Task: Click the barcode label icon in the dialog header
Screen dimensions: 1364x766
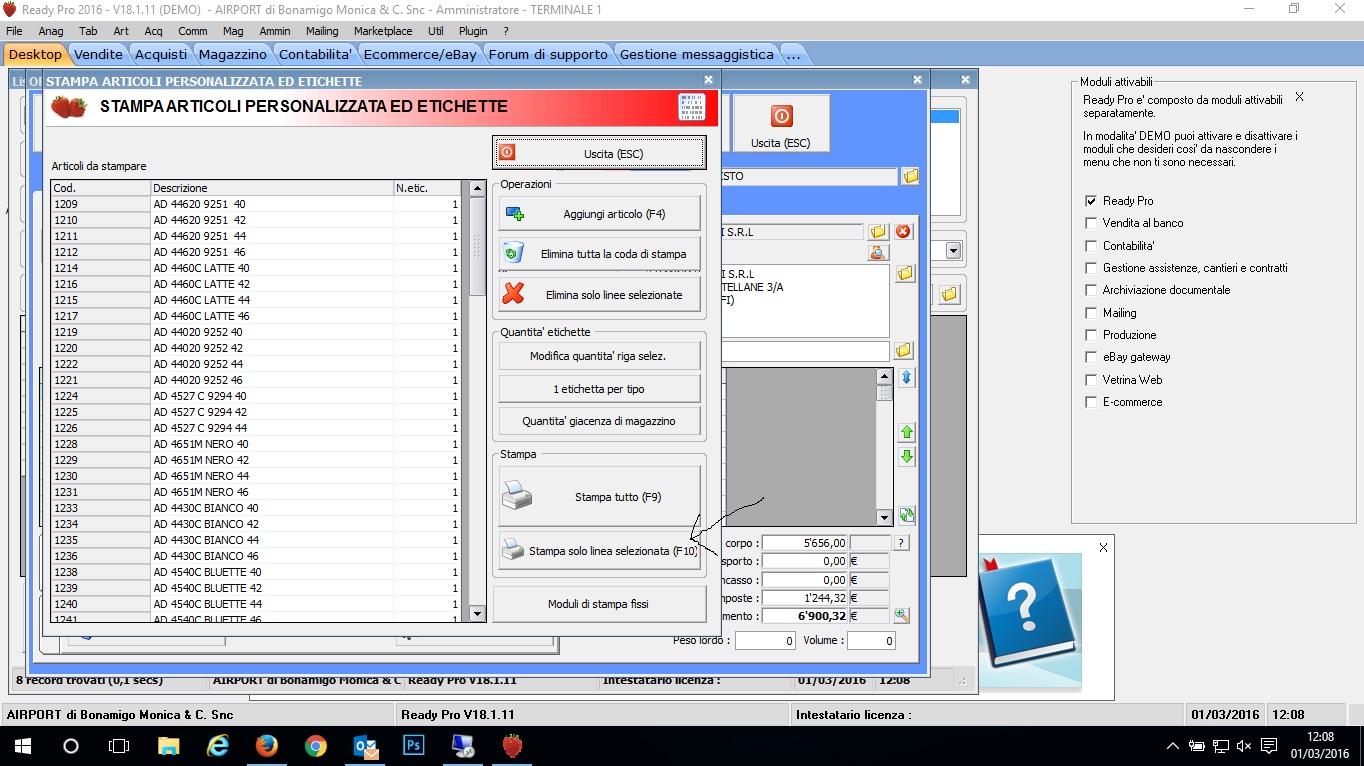Action: point(691,107)
